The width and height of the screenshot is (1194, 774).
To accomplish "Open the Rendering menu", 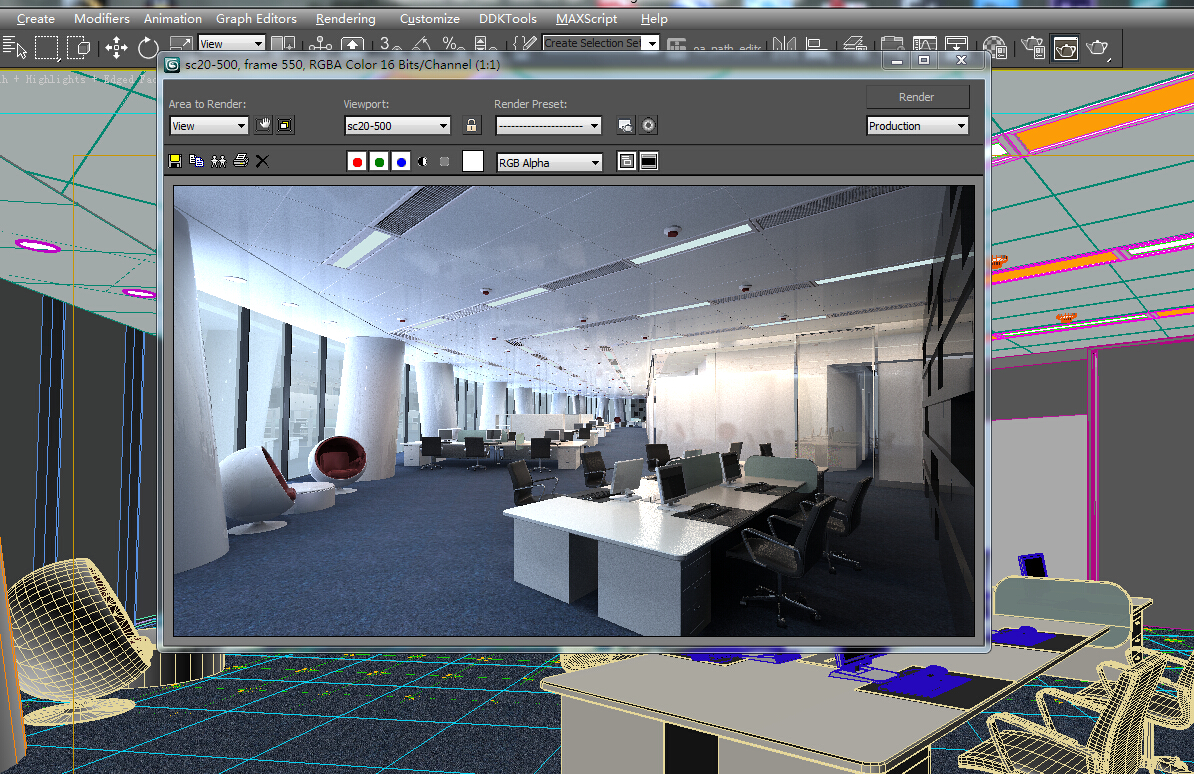I will 345,19.
